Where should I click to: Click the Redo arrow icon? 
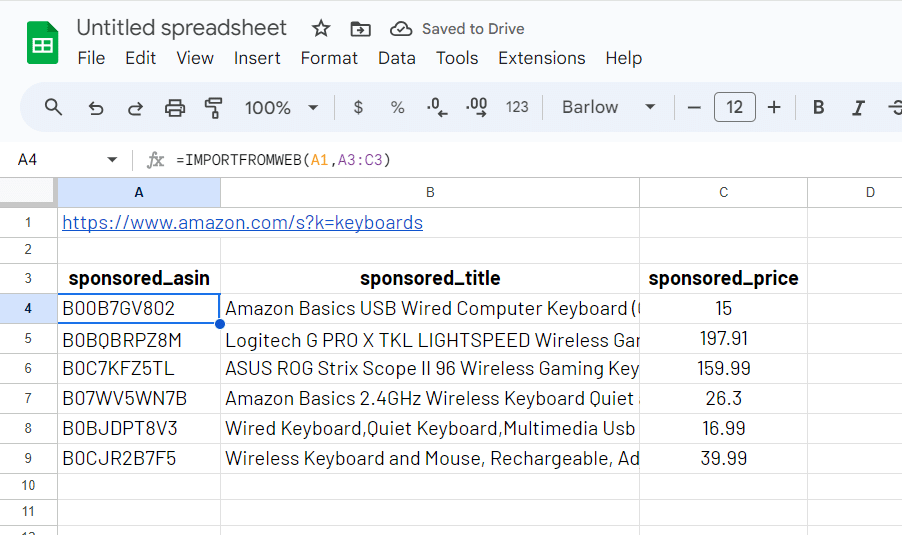[135, 107]
